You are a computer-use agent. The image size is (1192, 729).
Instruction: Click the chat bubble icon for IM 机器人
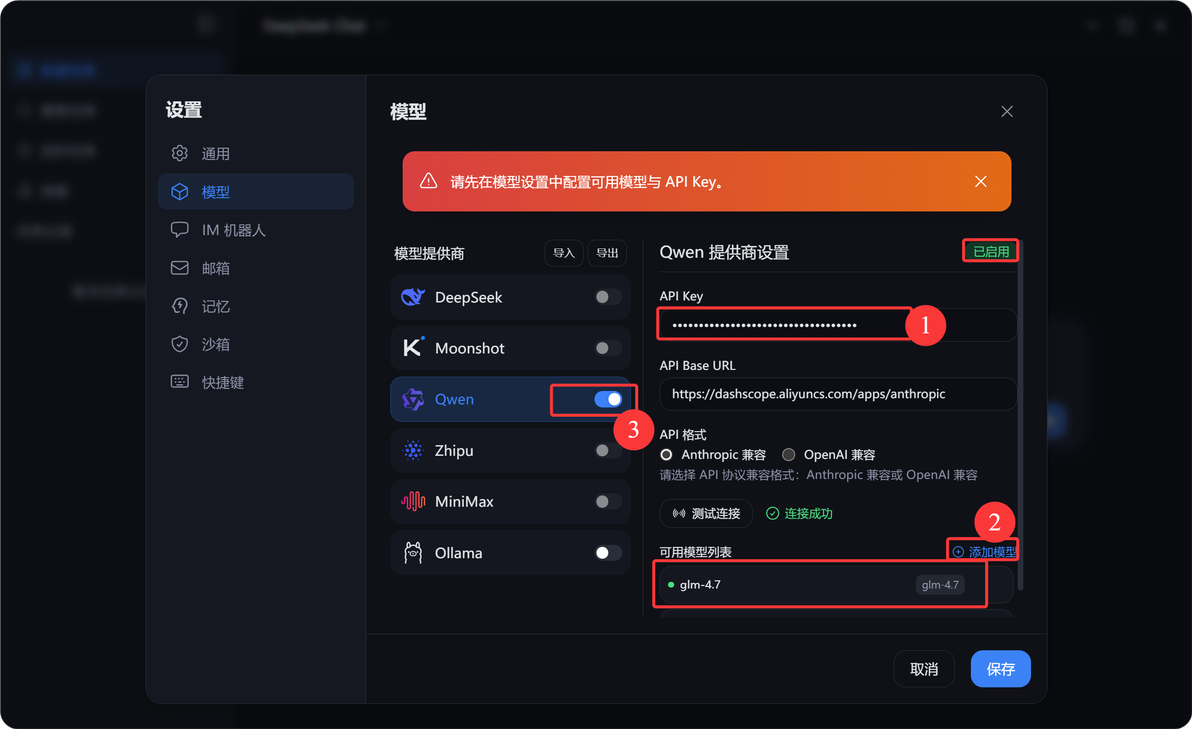(x=179, y=230)
